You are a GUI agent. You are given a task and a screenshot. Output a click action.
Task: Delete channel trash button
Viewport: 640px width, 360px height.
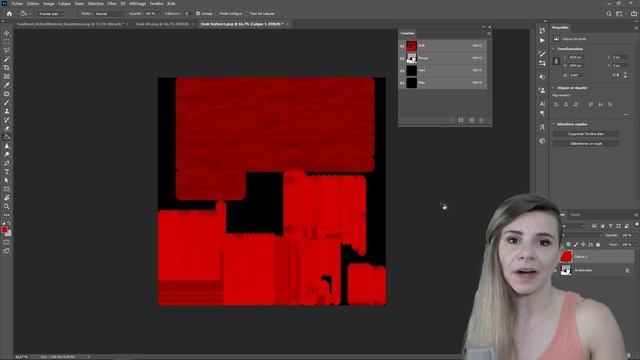coord(481,120)
